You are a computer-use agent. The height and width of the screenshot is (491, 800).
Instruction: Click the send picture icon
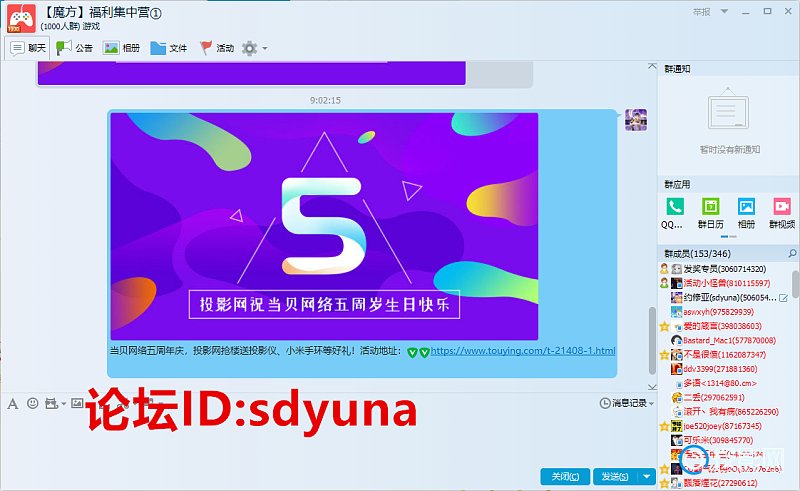pyautogui.click(x=77, y=403)
